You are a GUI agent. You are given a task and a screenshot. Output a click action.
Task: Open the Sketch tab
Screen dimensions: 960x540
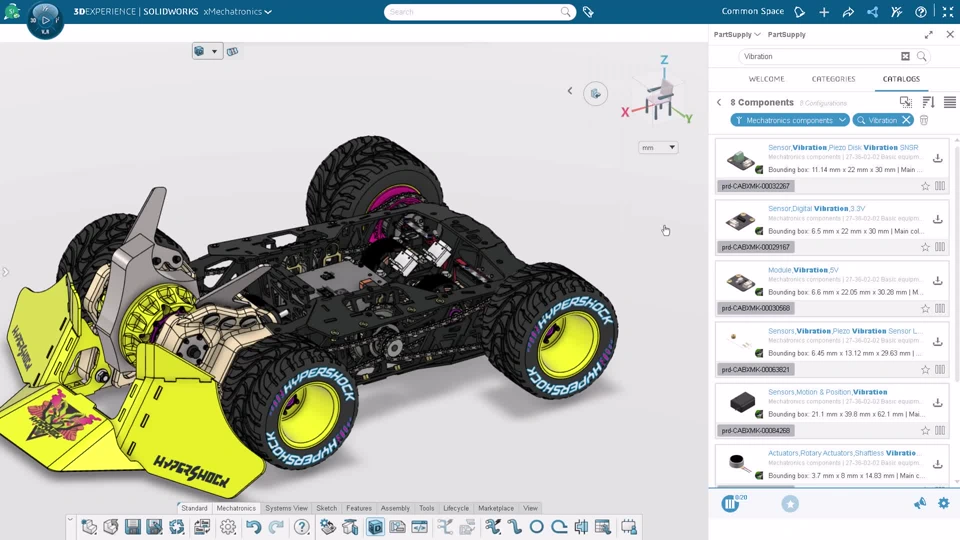326,508
